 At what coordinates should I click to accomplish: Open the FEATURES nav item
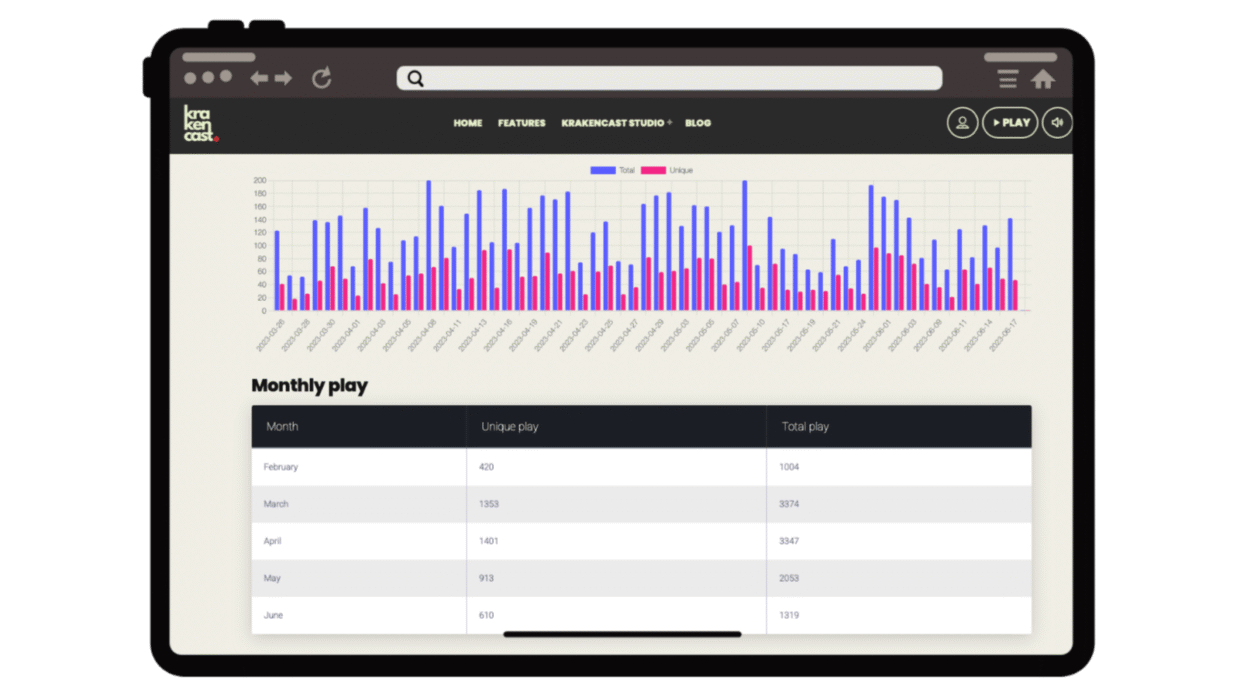tap(521, 123)
